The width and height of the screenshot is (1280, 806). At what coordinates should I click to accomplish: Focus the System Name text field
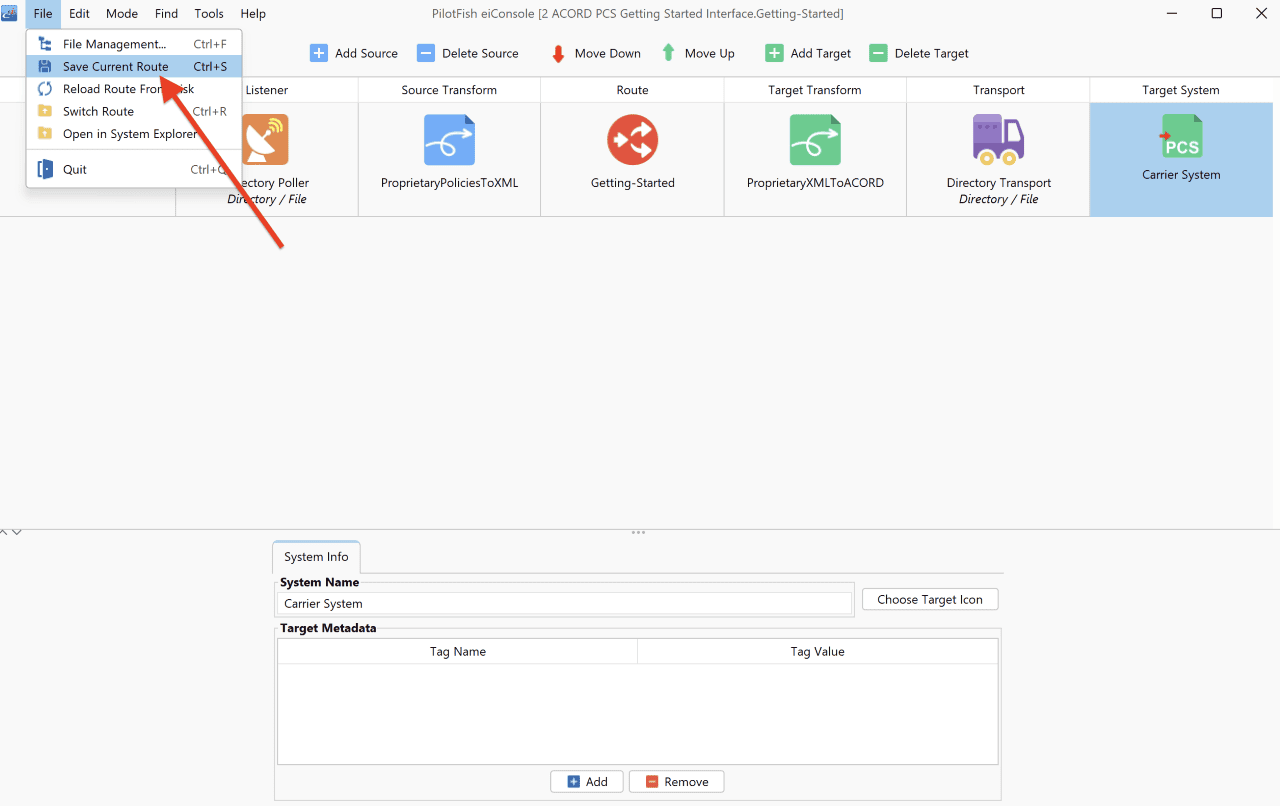tap(564, 603)
